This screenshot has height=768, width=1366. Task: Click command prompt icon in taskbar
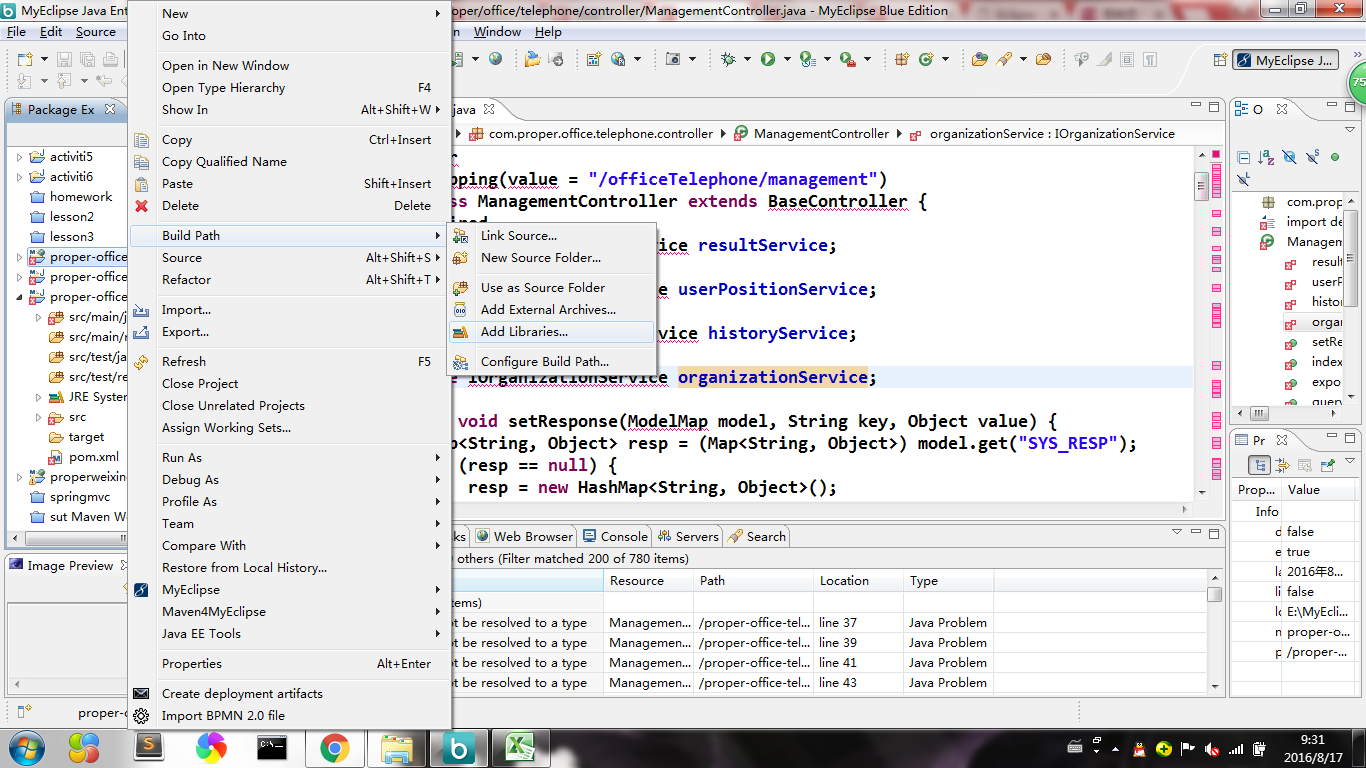click(x=273, y=747)
